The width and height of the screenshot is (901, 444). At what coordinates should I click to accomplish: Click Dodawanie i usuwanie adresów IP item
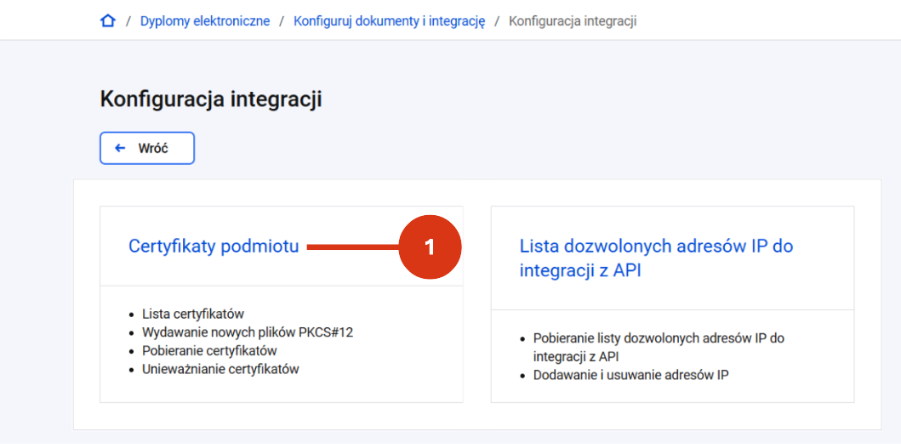point(632,376)
